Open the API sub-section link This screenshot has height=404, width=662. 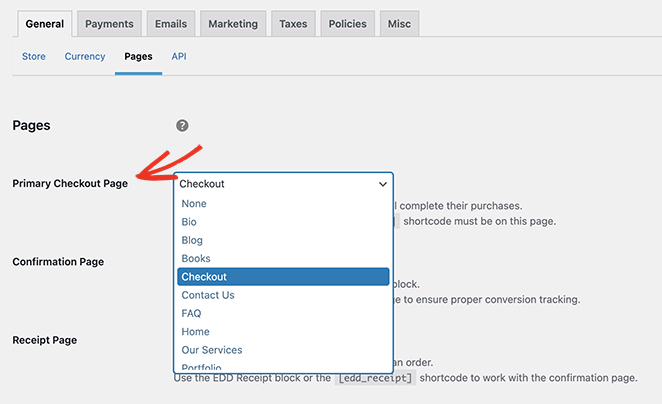178,57
